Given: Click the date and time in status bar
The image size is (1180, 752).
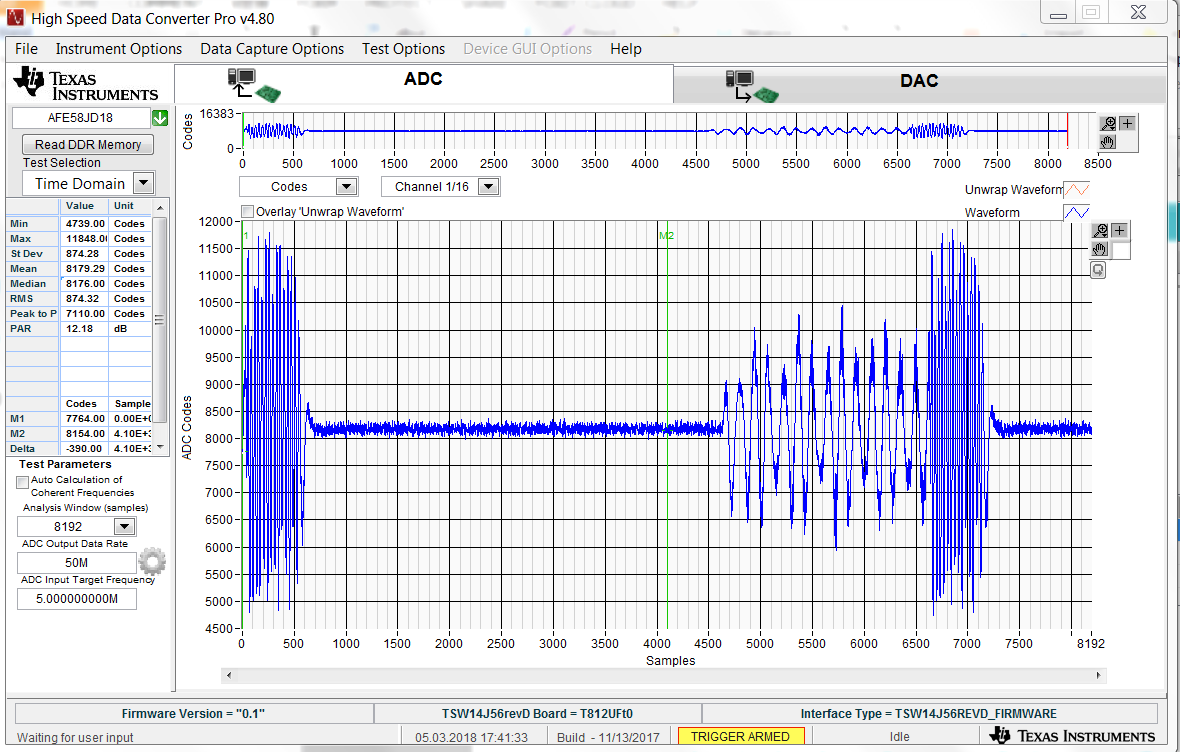Looking at the screenshot, I should pos(471,737).
